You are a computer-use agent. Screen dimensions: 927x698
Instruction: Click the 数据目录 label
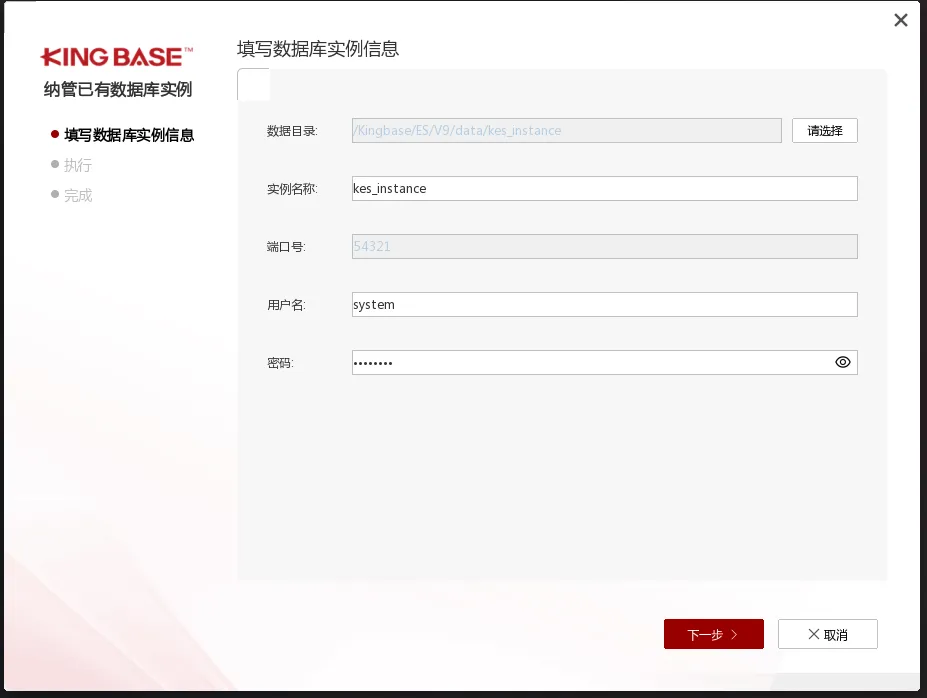(292, 131)
